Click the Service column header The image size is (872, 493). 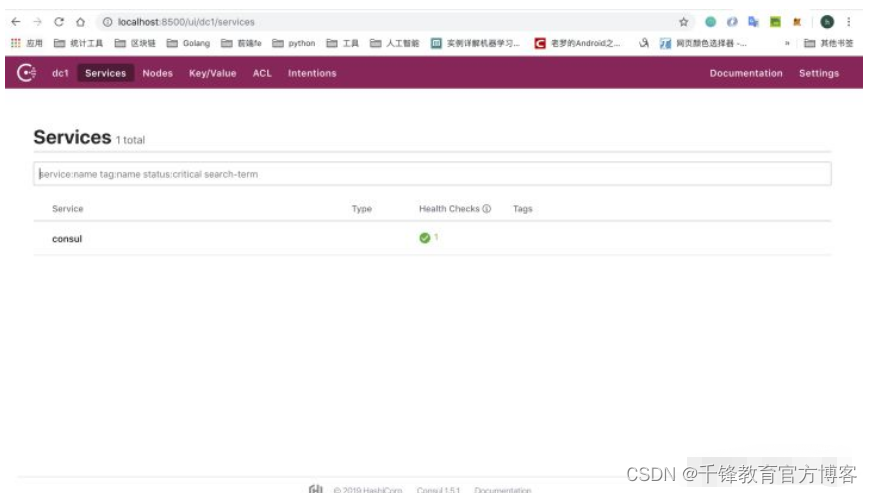pyautogui.click(x=67, y=209)
